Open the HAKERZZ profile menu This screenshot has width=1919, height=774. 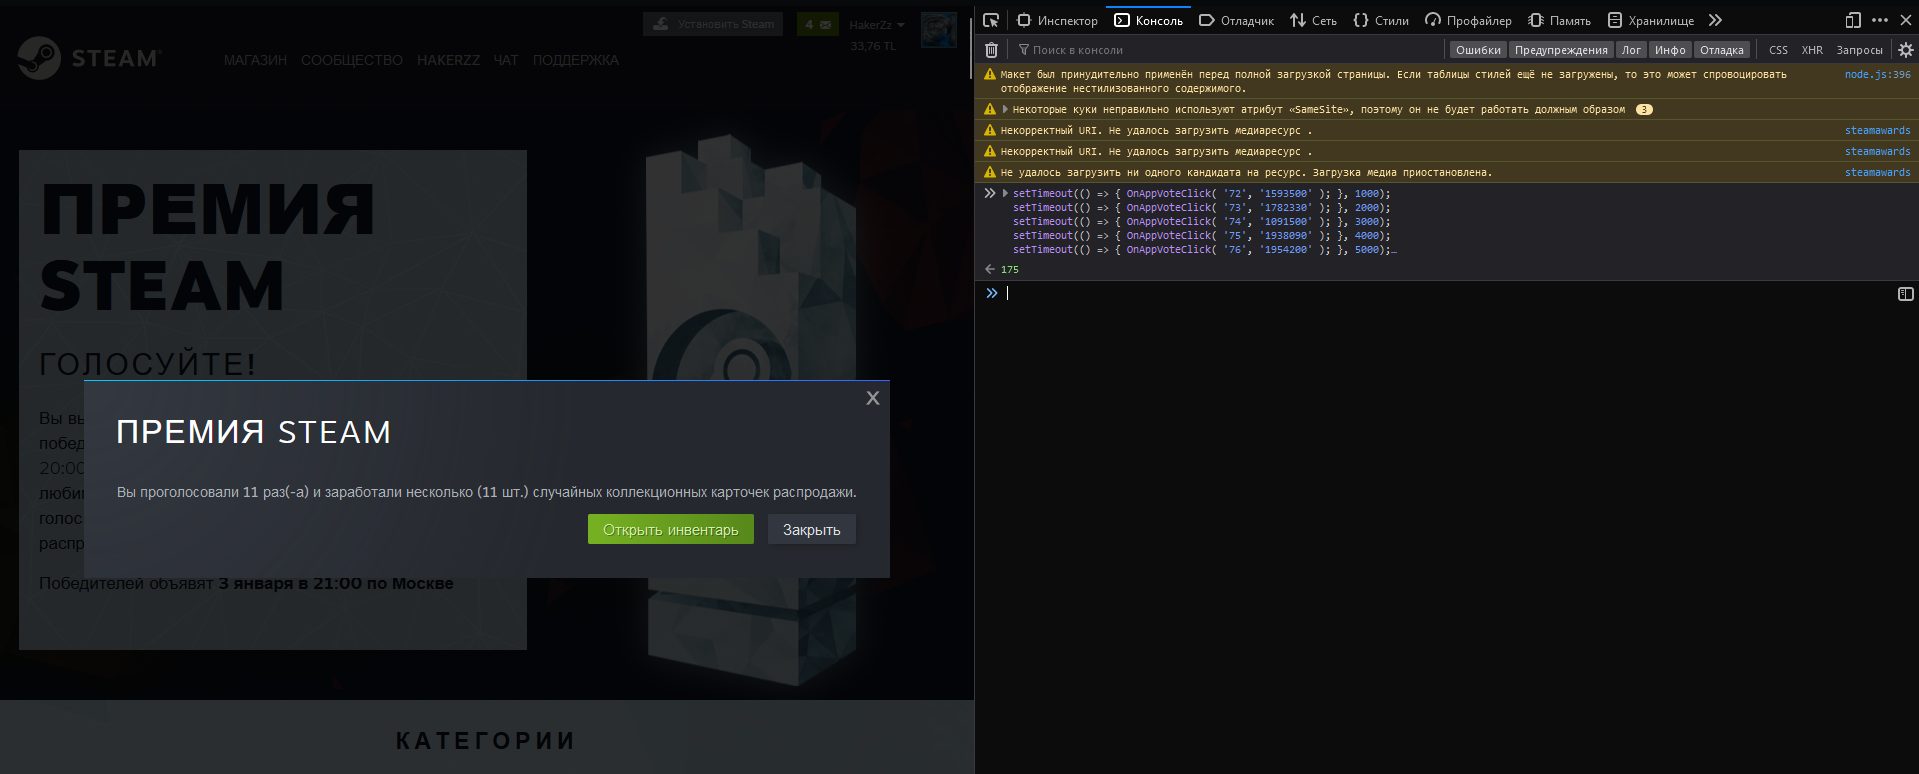[x=448, y=60]
